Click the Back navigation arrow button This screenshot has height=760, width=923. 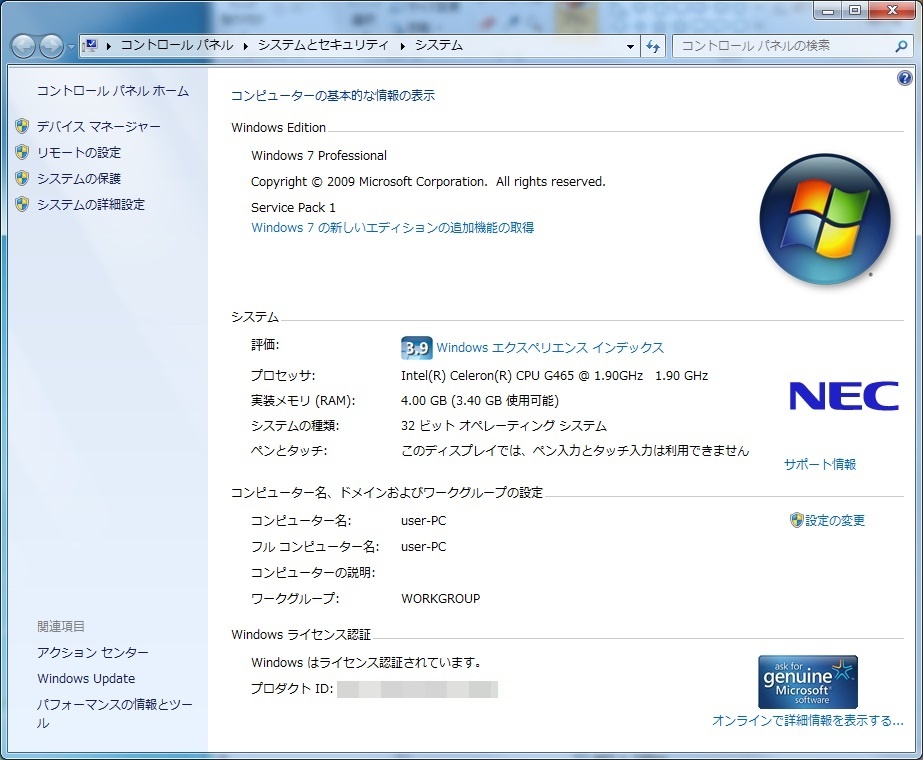click(x=24, y=46)
